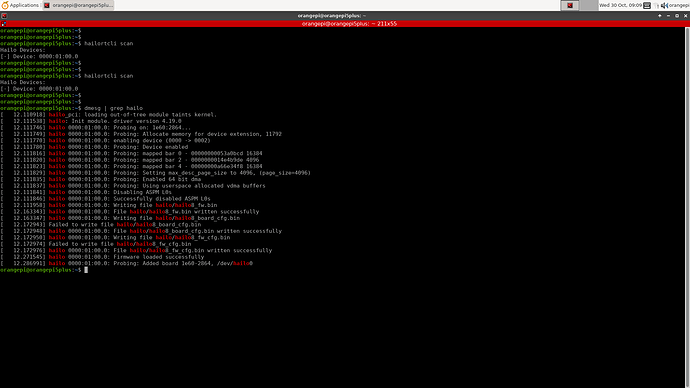This screenshot has width=690, height=388.
Task: Open the clock showing Wed 30 Oct, 09:09
Action: click(620, 5)
